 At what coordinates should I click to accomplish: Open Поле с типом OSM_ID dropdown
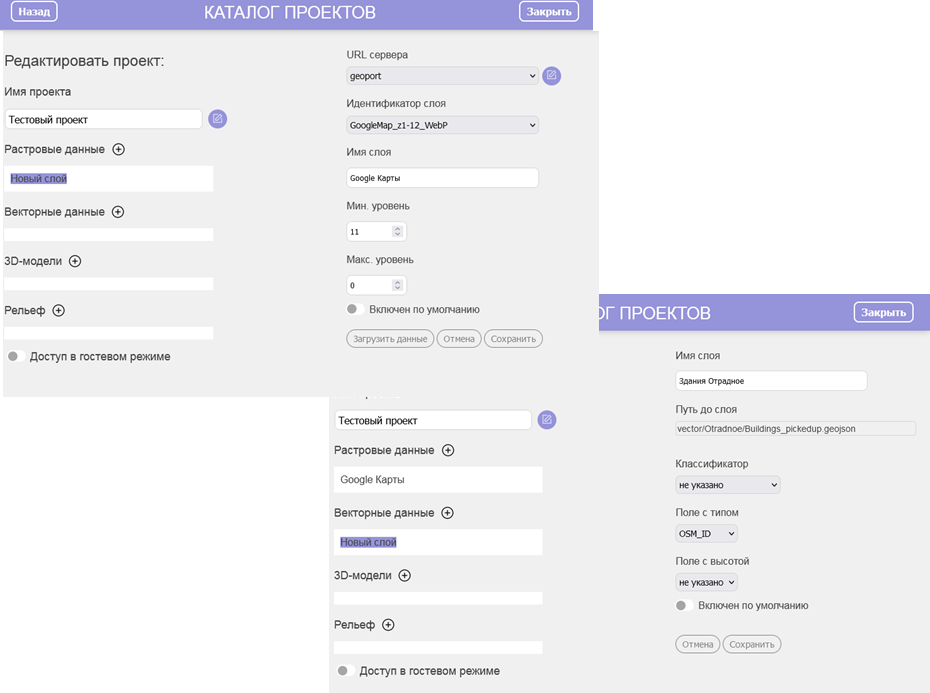pos(706,534)
